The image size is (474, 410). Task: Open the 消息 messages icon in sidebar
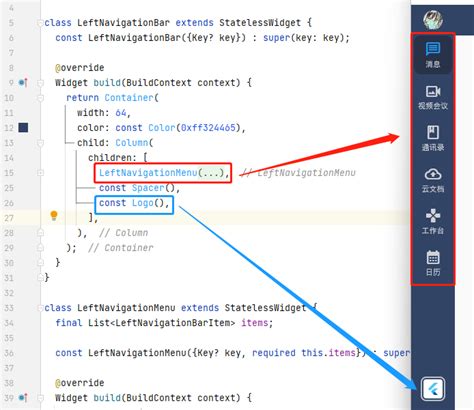coord(433,54)
